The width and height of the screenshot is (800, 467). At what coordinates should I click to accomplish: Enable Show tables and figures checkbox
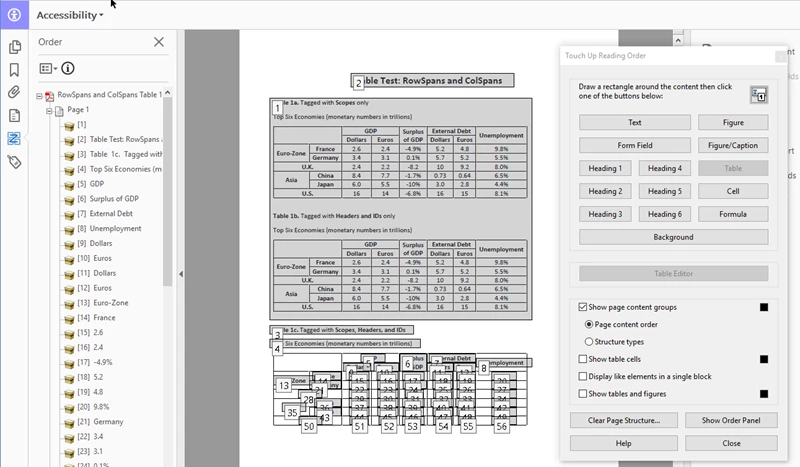pos(583,394)
